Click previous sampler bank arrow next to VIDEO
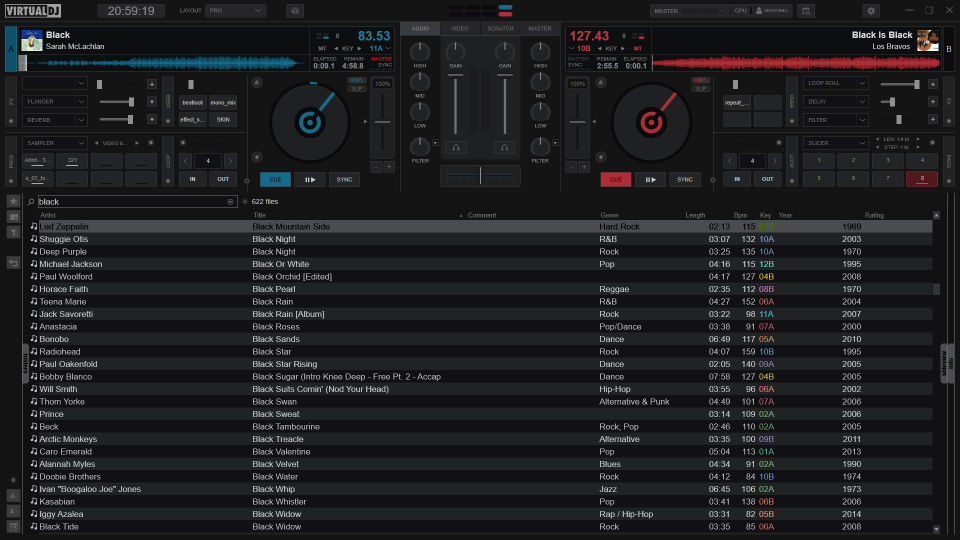 coord(96,143)
